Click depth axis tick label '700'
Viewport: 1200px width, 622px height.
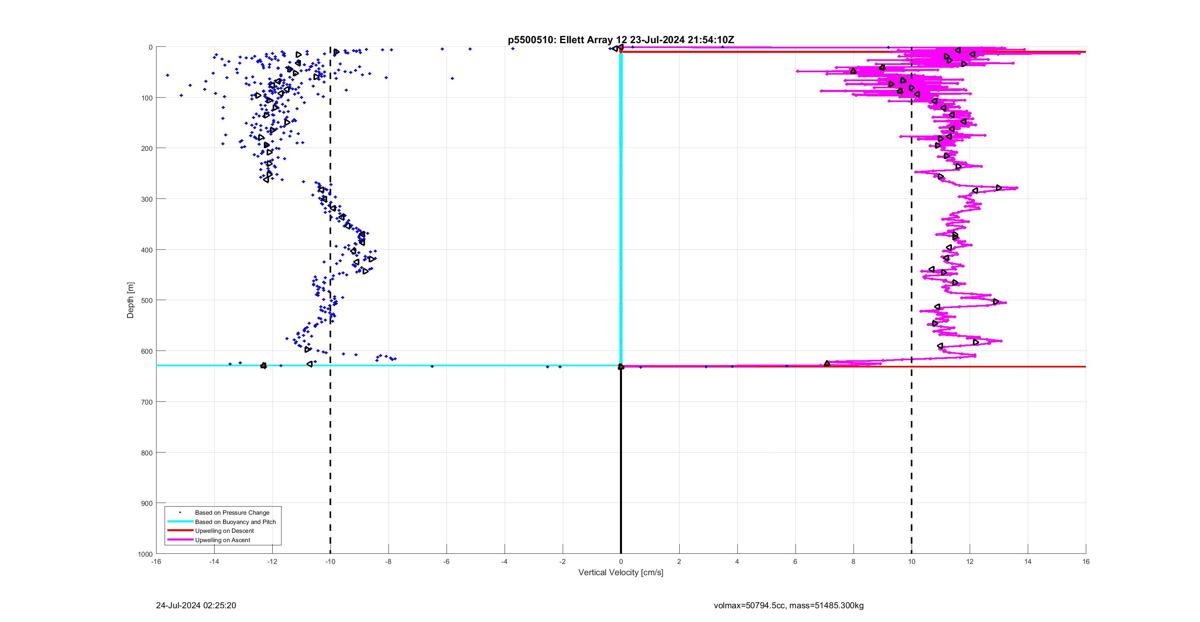[146, 402]
